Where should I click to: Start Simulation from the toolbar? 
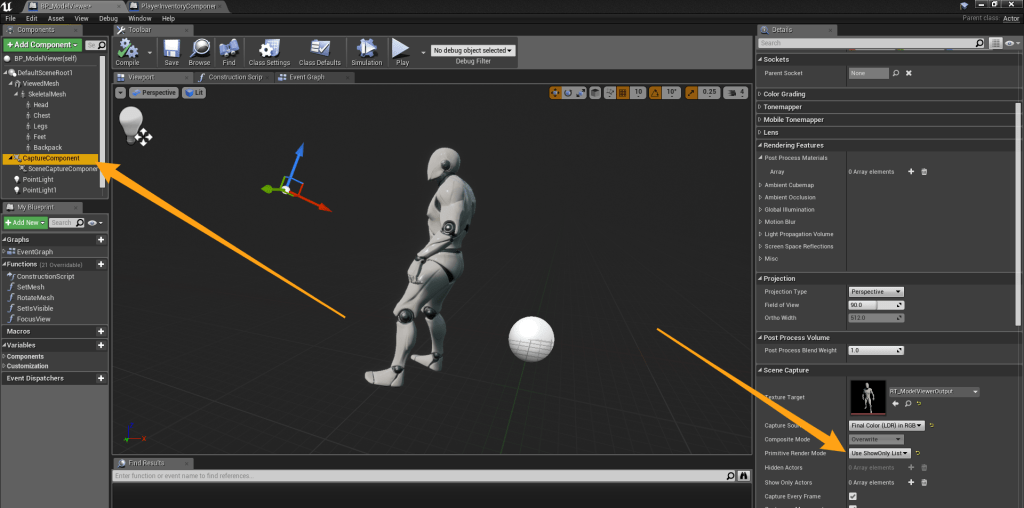click(366, 50)
